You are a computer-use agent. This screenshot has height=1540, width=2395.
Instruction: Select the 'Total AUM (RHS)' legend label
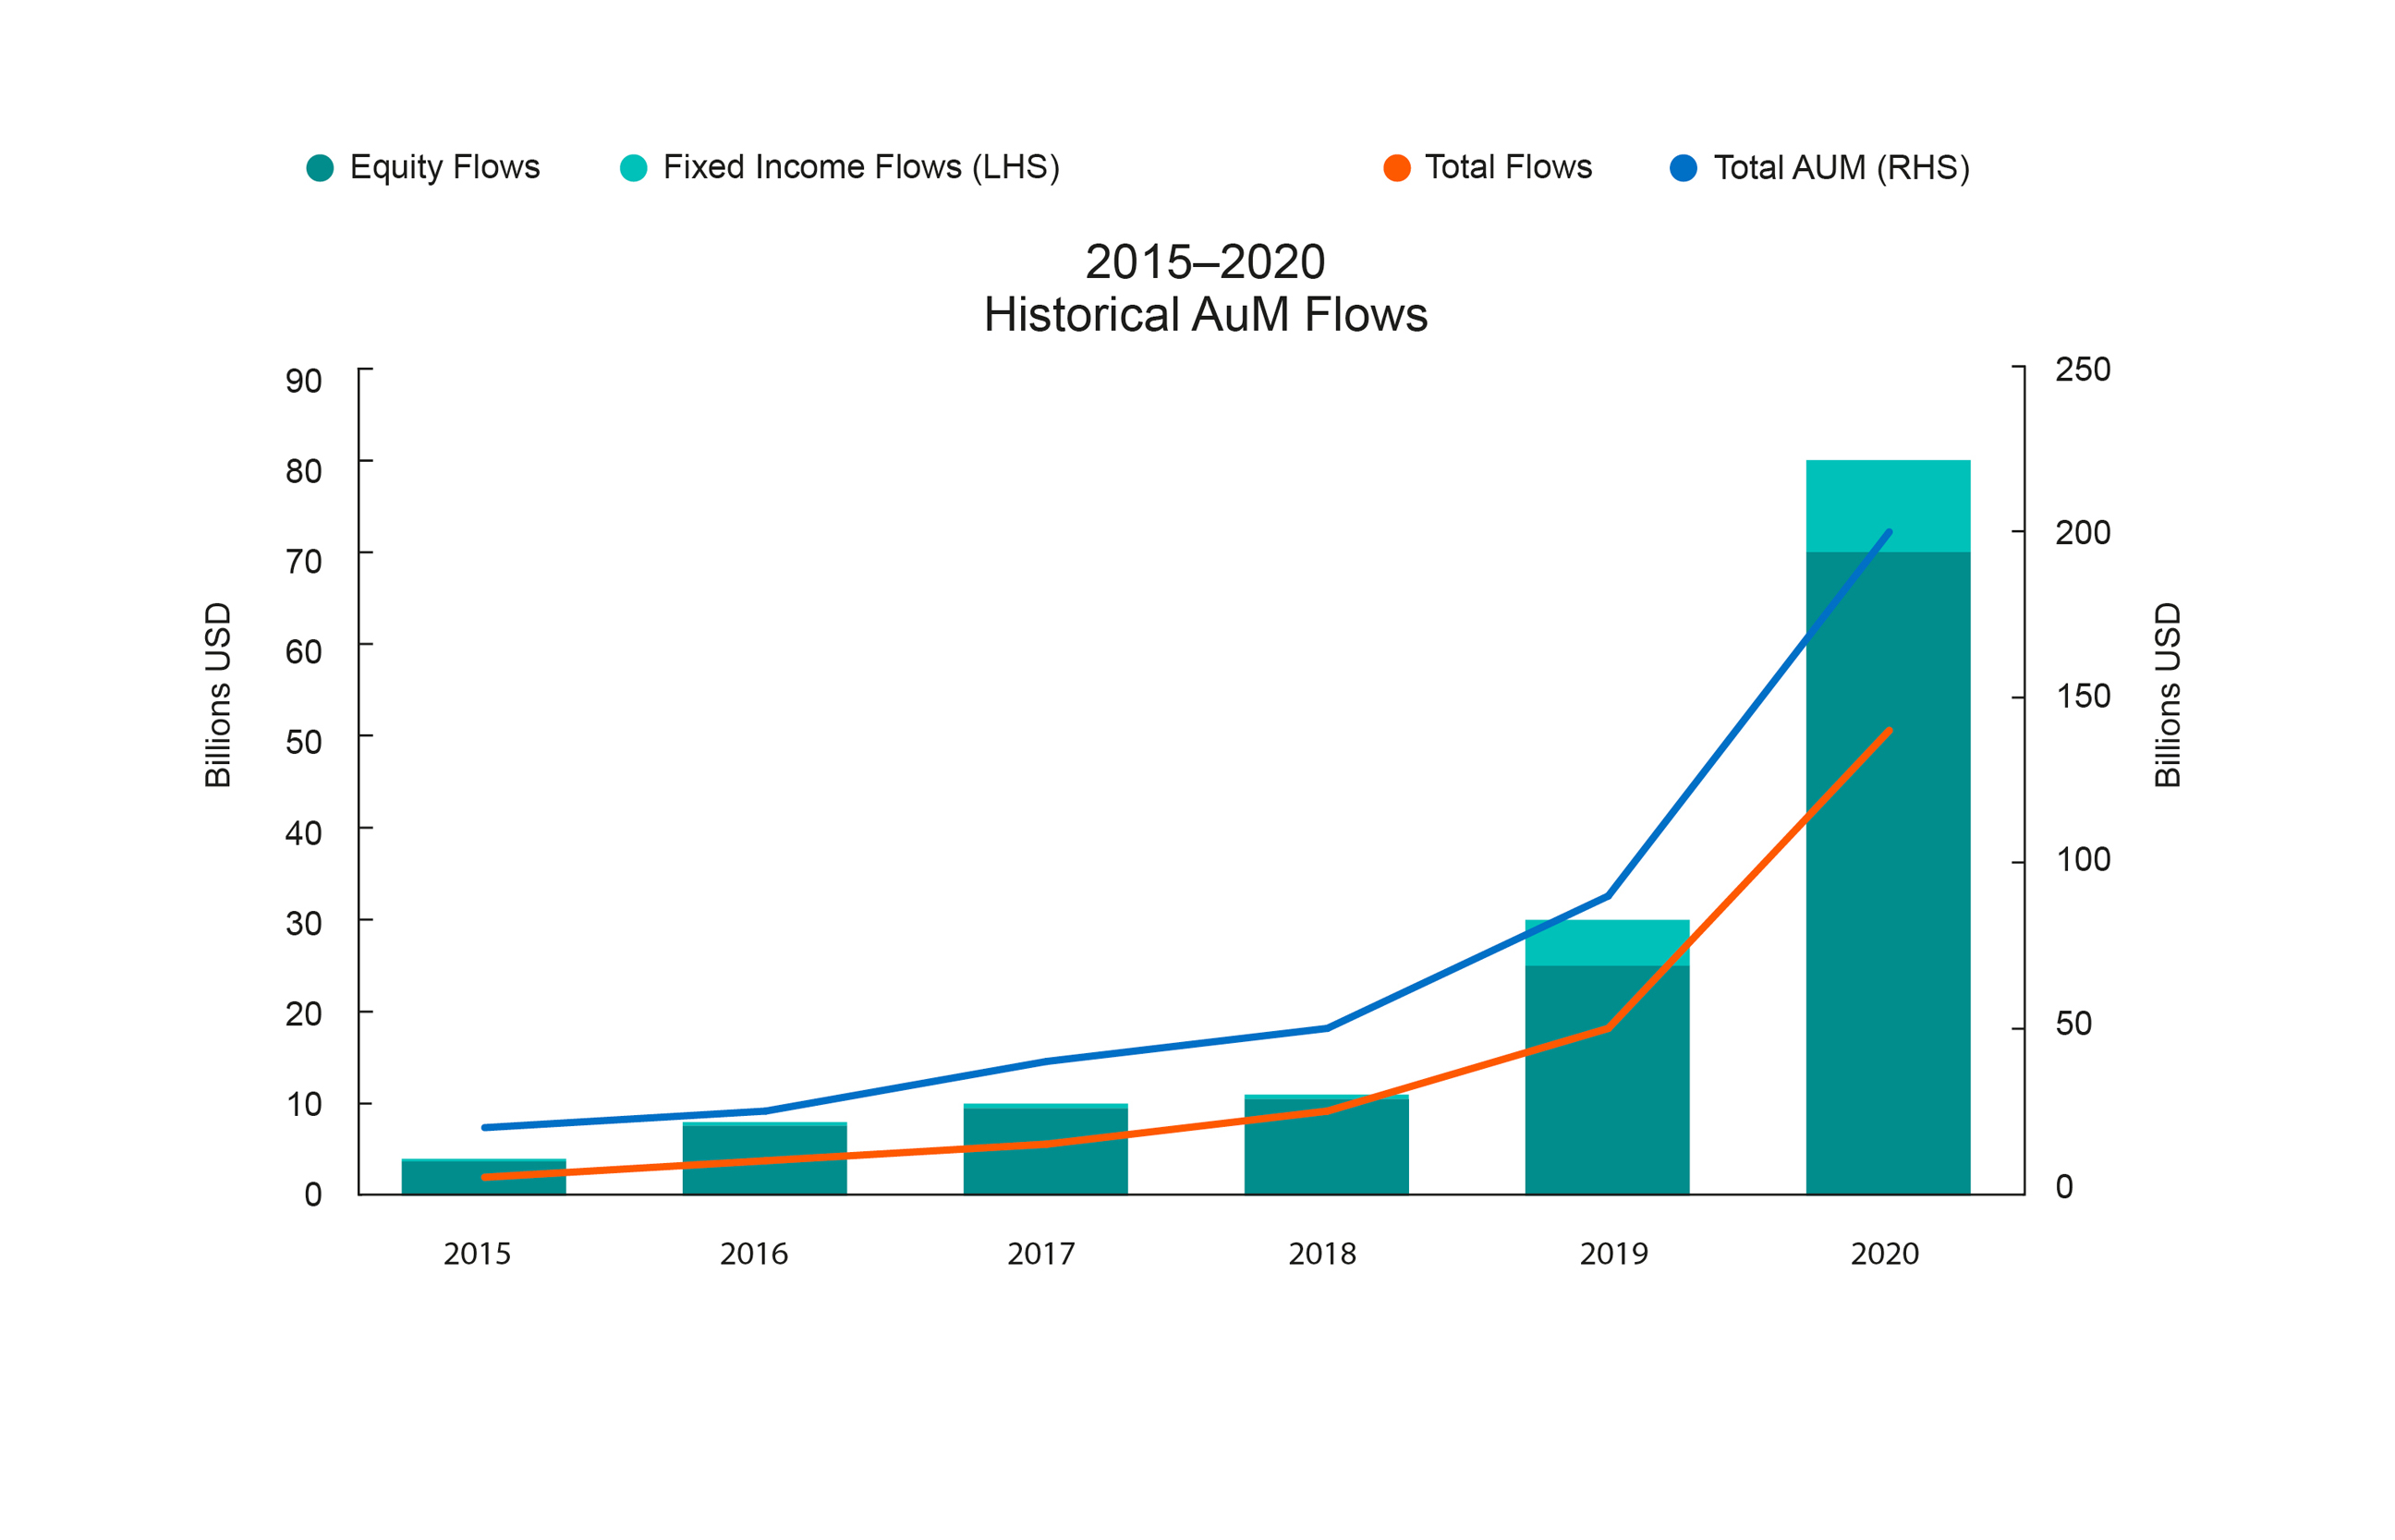[1843, 168]
